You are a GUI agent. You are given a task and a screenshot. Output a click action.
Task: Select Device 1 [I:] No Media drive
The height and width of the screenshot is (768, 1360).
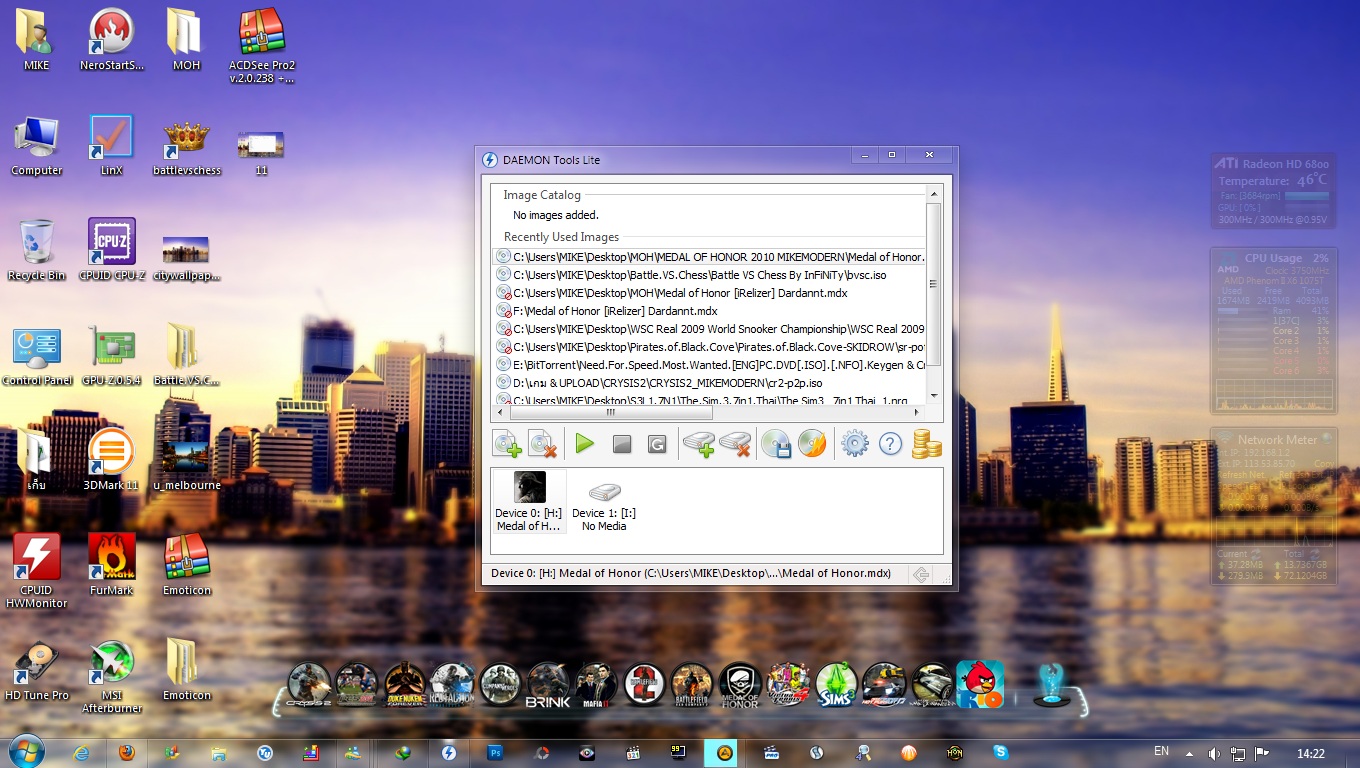click(x=604, y=503)
